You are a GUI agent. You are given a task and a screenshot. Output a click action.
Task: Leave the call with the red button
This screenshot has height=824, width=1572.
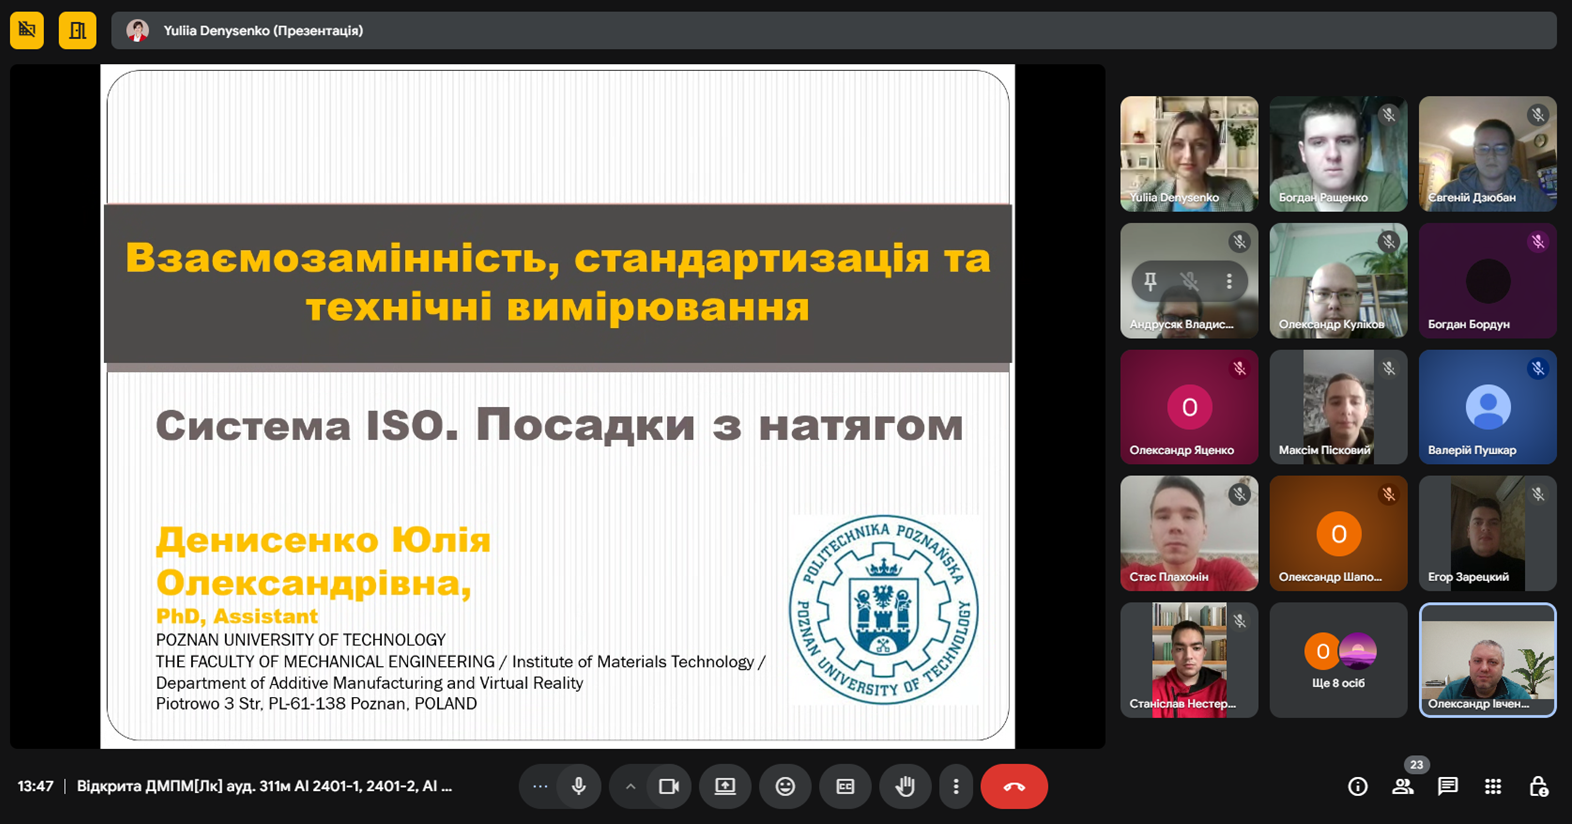click(1014, 787)
